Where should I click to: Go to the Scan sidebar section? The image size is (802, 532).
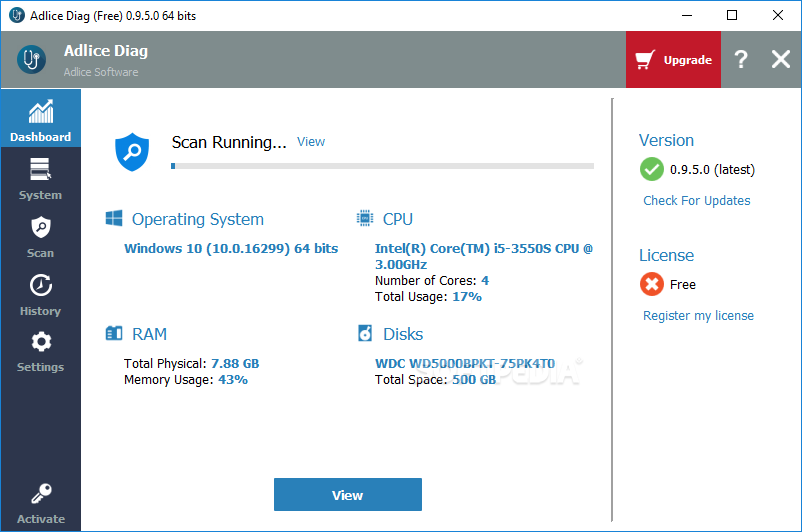pyautogui.click(x=40, y=237)
